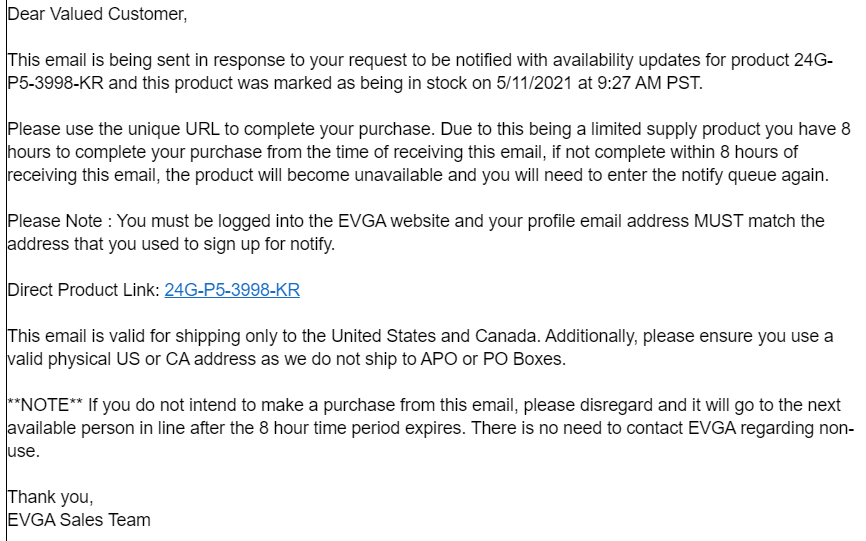Click the date "5/11/2021" in the email
The image size is (866, 541).
point(534,83)
